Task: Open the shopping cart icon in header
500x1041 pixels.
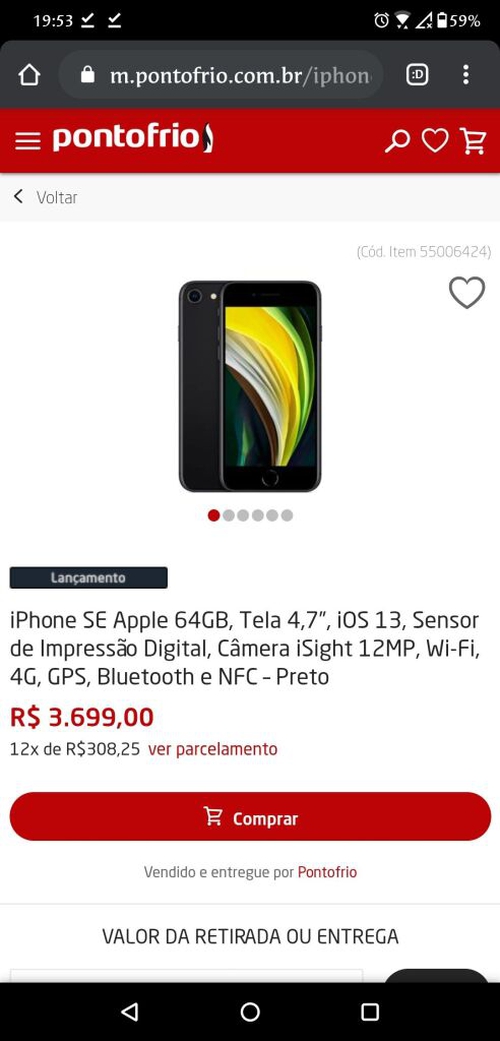Action: (473, 141)
